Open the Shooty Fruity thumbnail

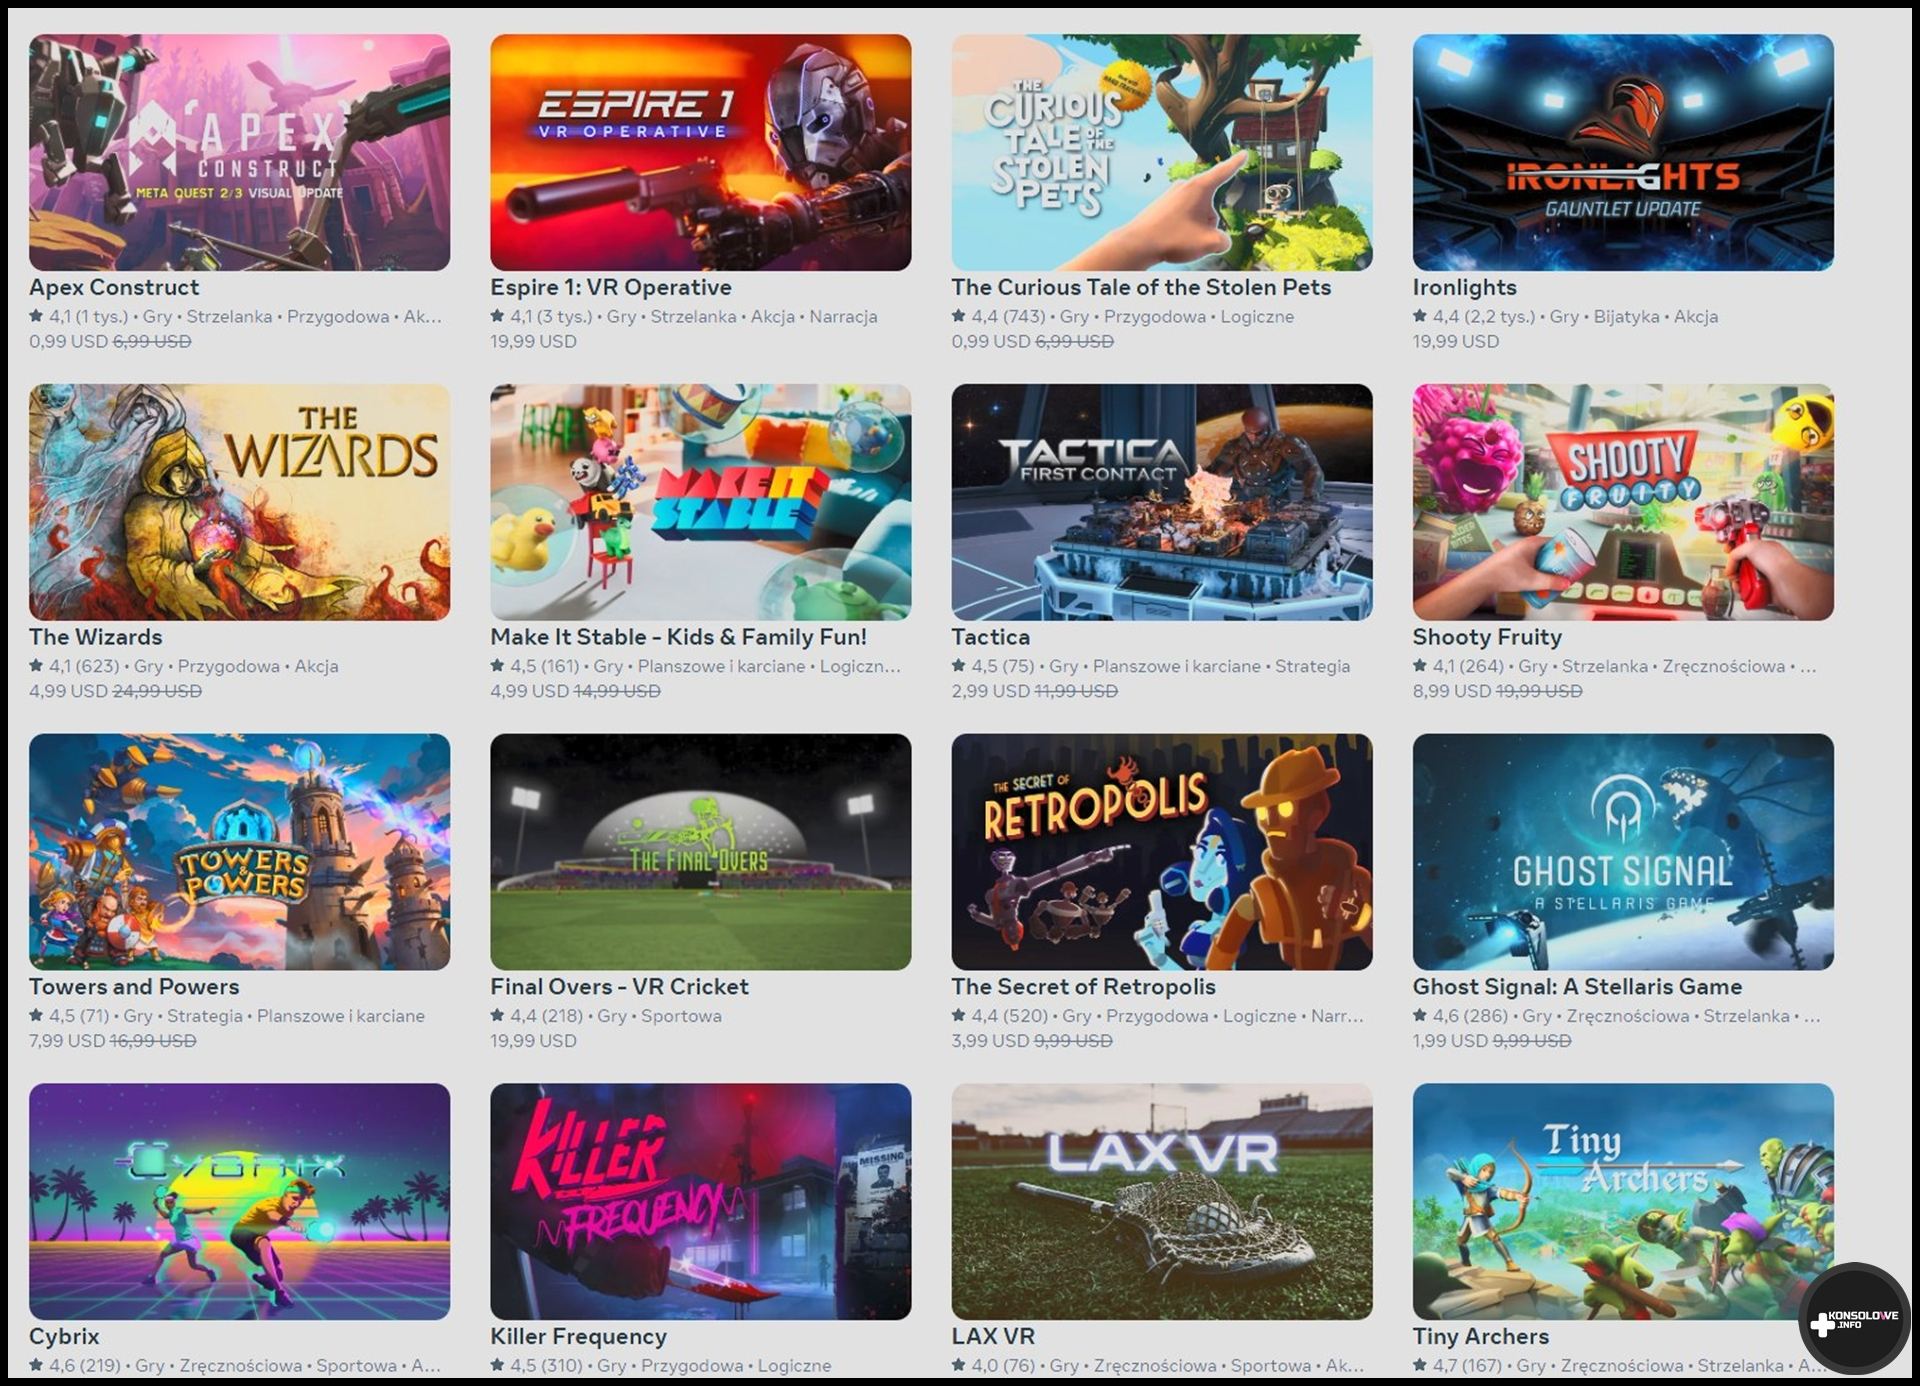[1623, 502]
